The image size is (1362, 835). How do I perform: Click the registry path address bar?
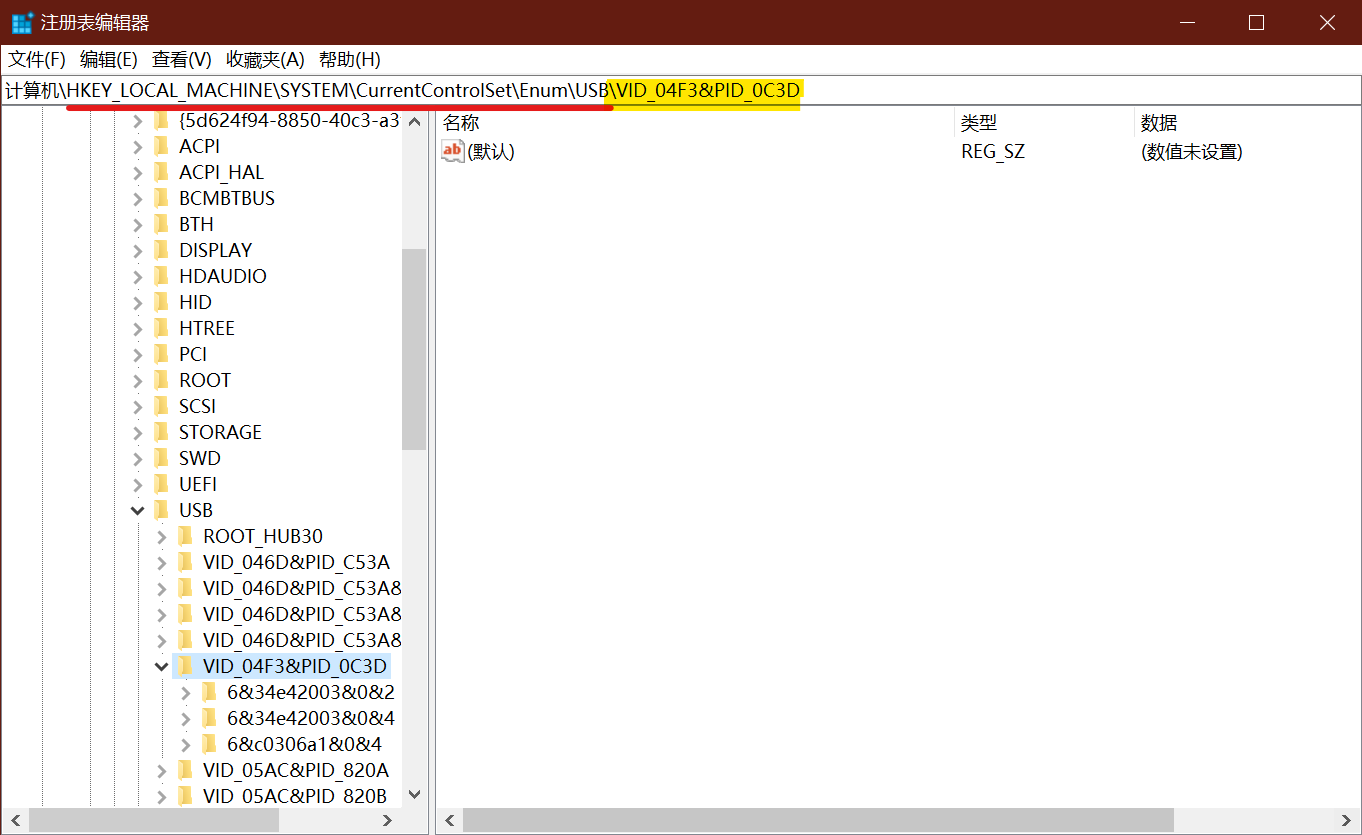coord(681,91)
